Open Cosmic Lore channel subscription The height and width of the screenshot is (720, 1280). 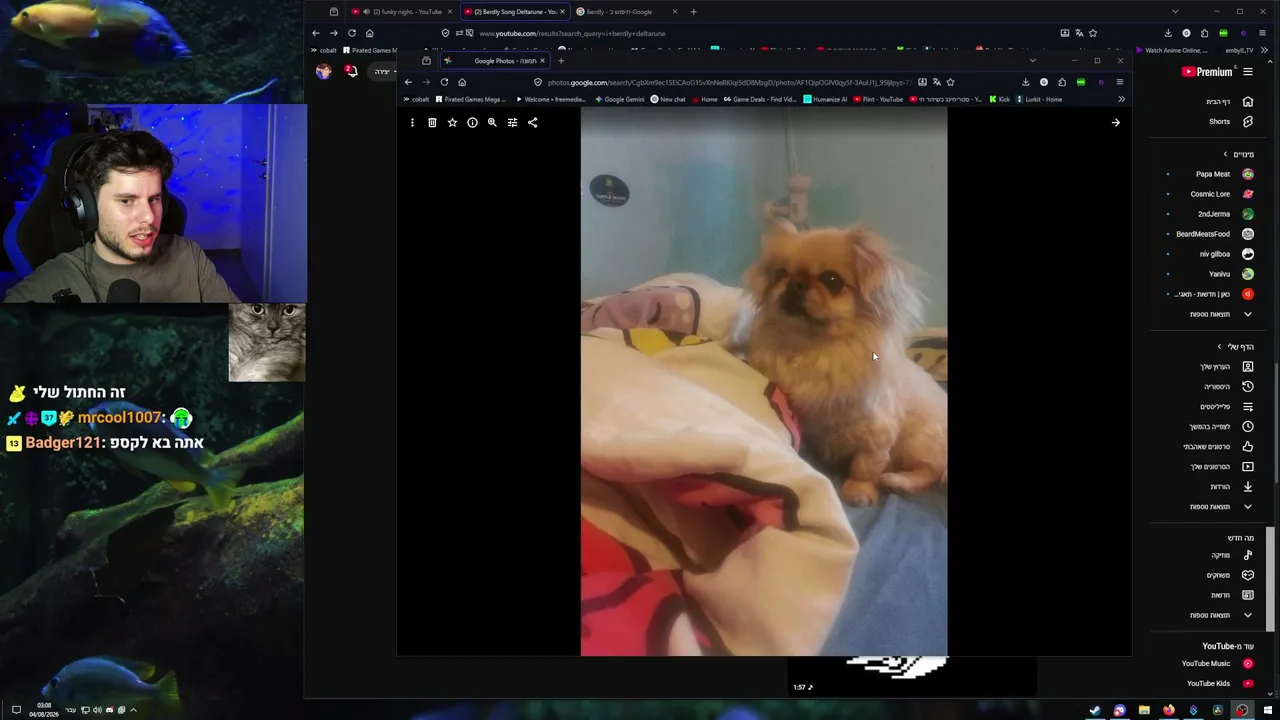tap(1210, 194)
